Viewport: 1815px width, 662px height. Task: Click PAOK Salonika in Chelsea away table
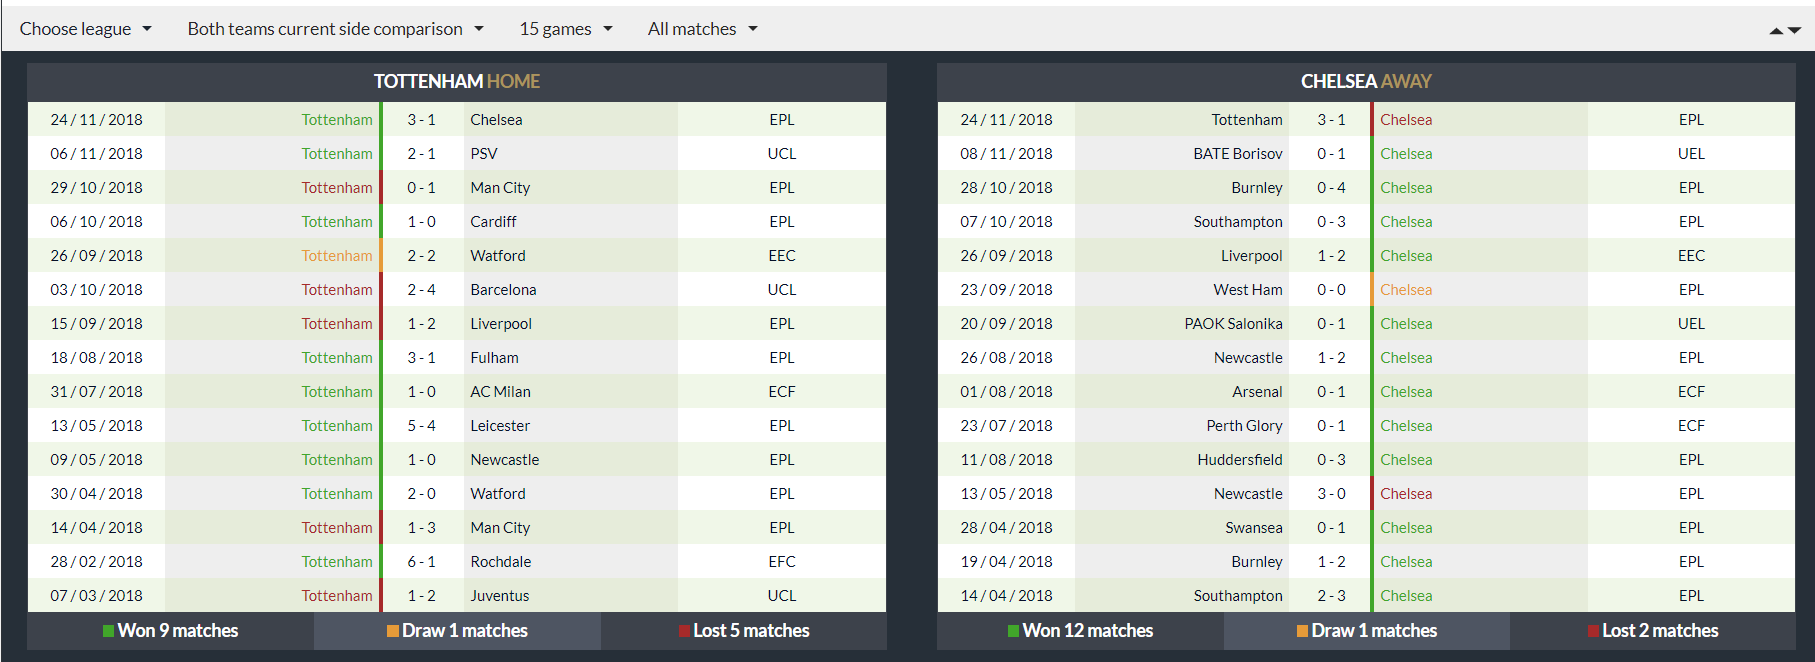1233,324
